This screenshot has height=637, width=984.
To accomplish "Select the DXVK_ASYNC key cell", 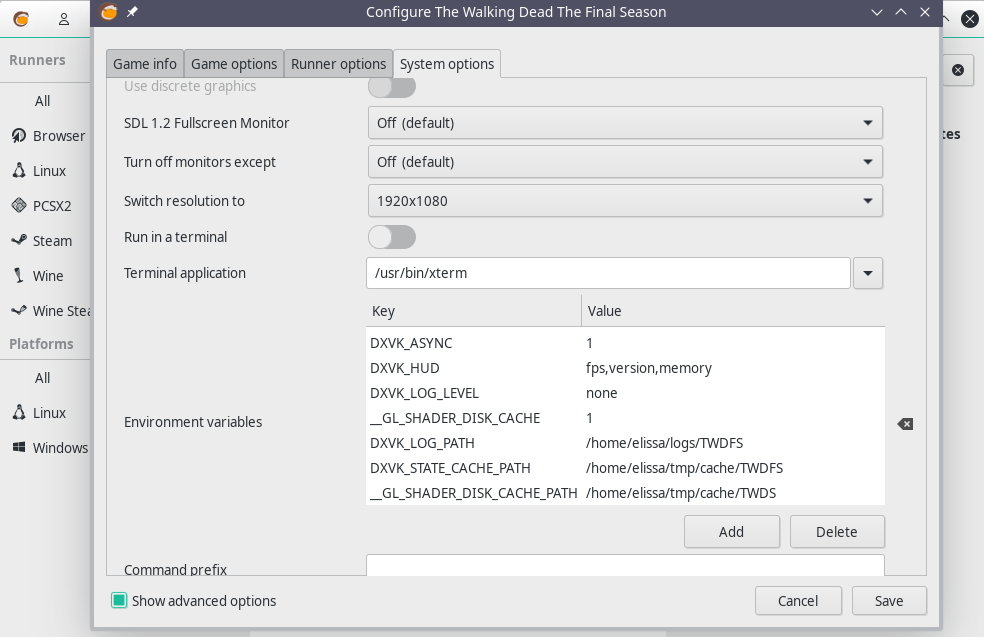I will tap(411, 343).
